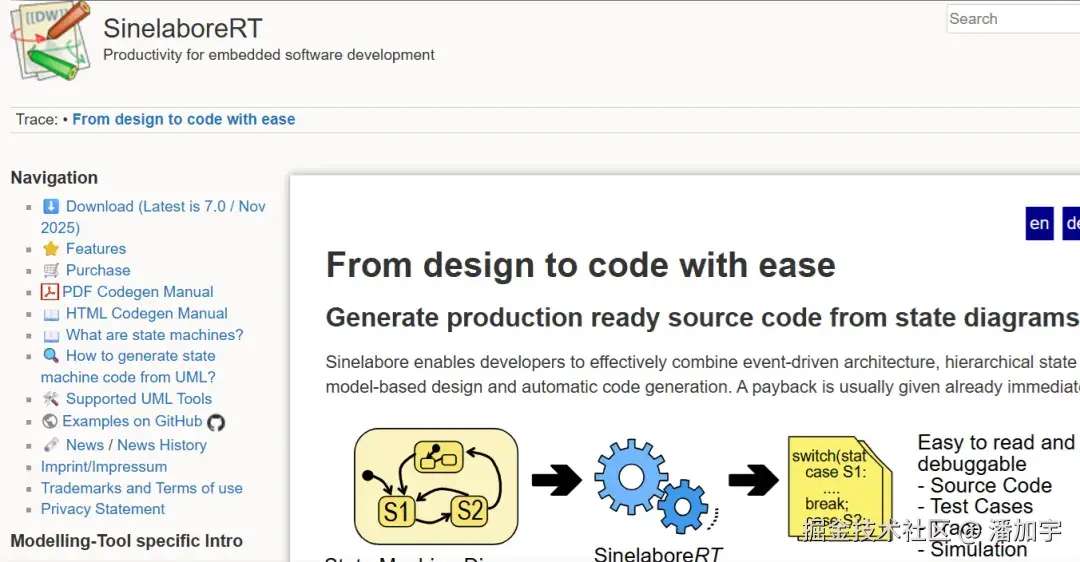The width and height of the screenshot is (1080, 562).
Task: Click the book icon beside HTML Codegen Manual
Action: [50, 314]
